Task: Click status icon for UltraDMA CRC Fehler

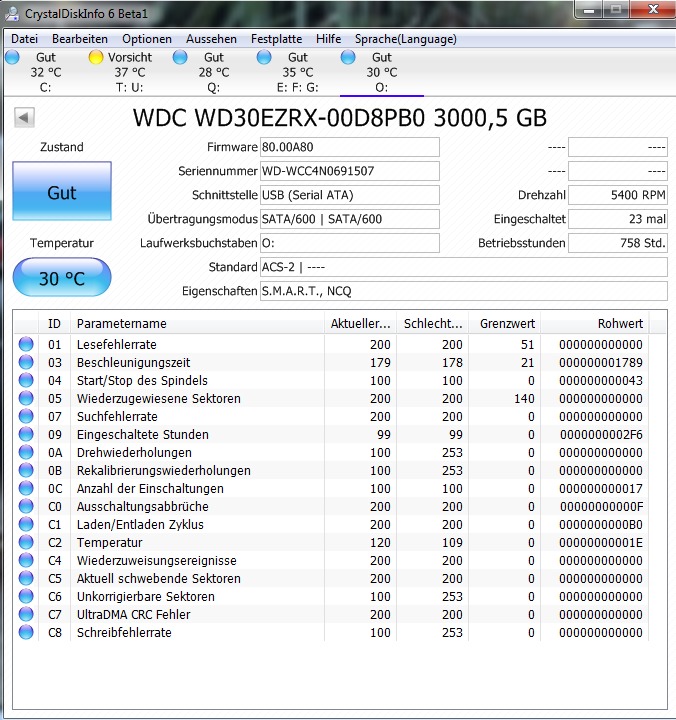Action: click(26, 614)
